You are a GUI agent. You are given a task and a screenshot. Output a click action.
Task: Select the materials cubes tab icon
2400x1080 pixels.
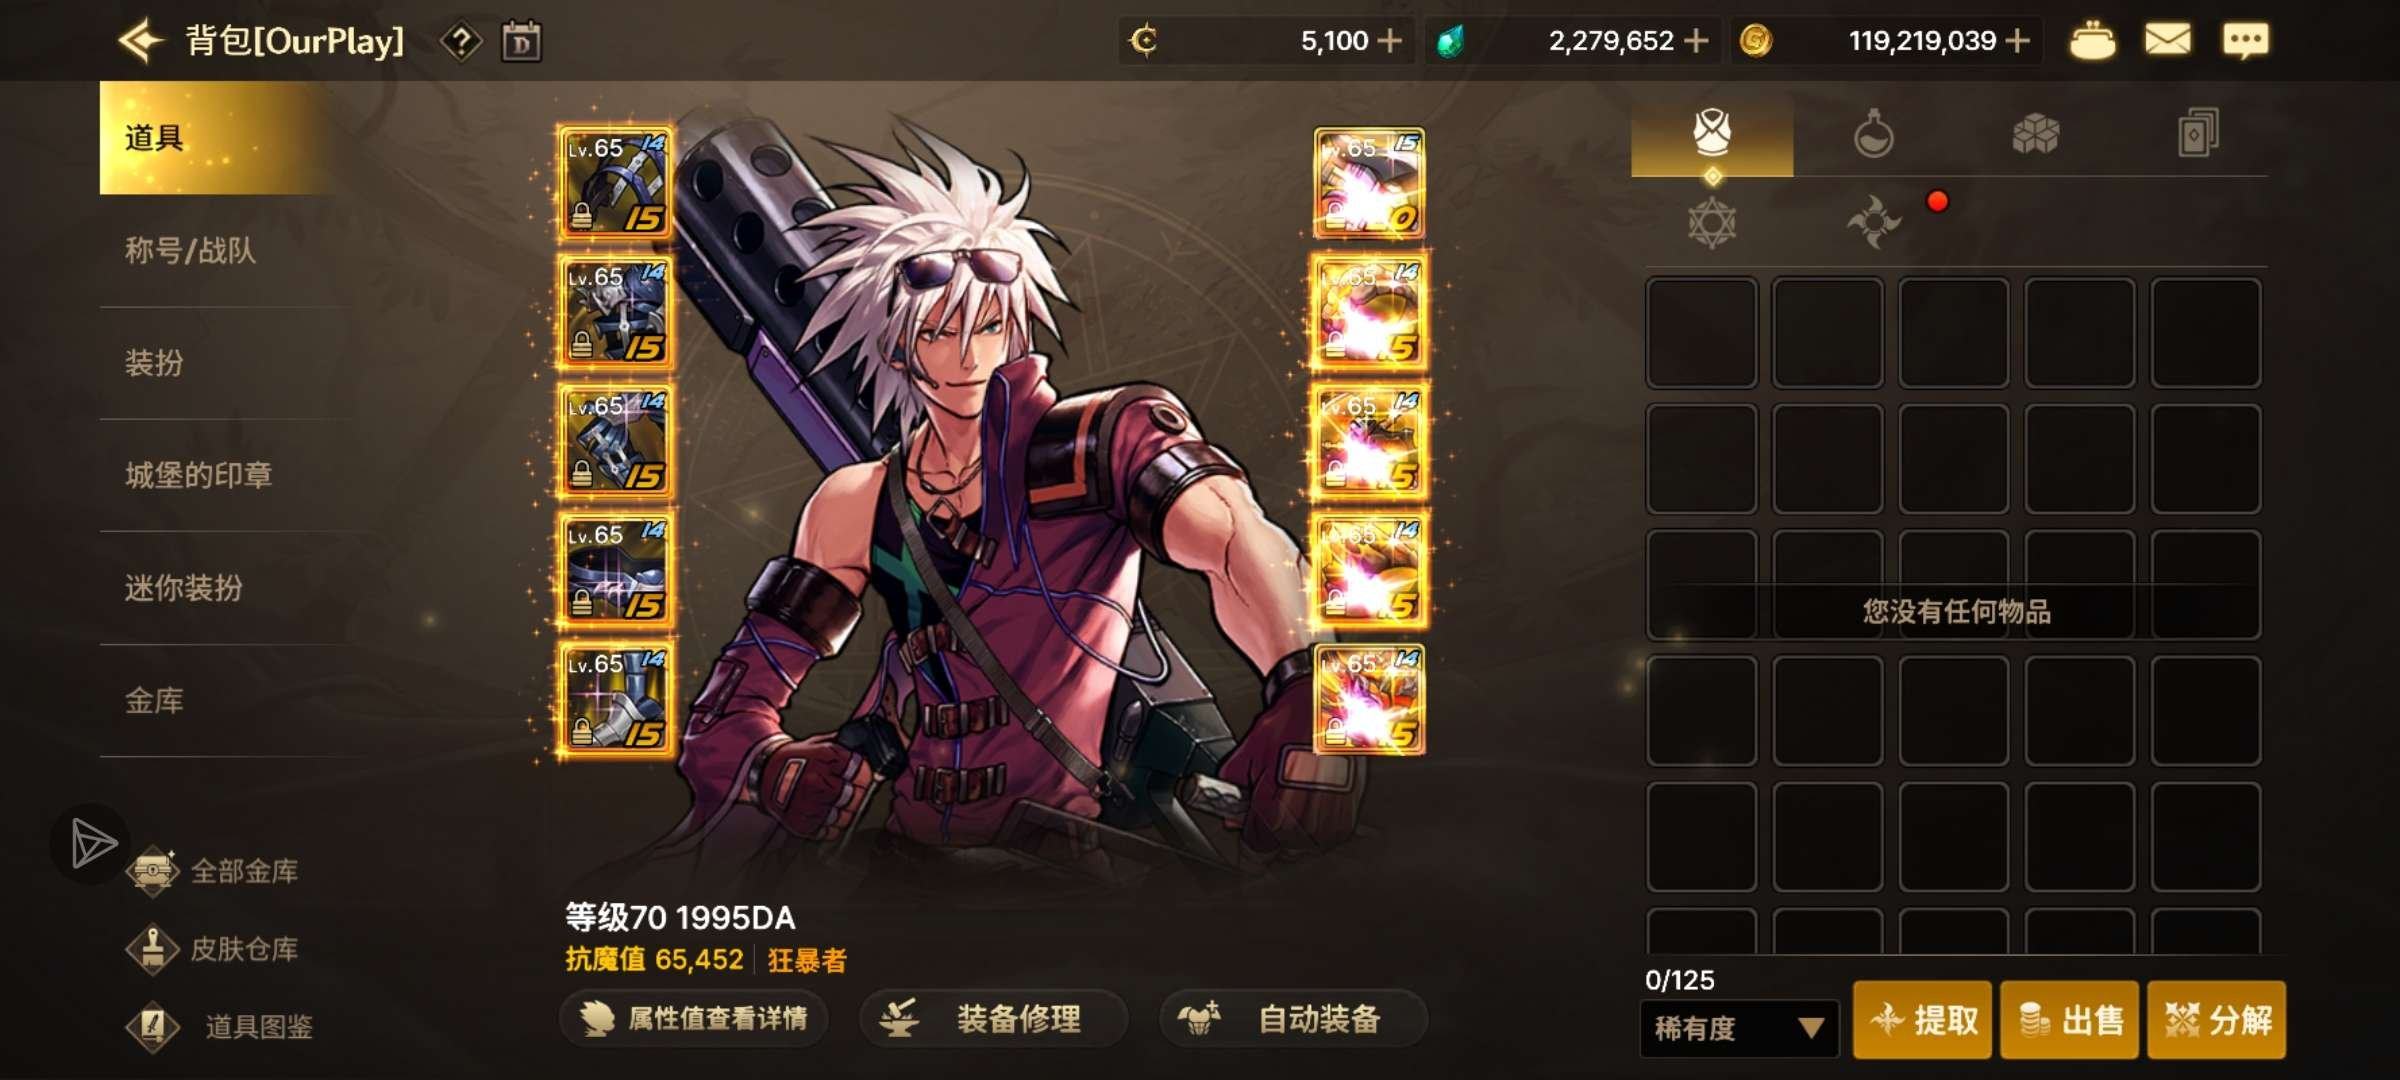(2035, 133)
